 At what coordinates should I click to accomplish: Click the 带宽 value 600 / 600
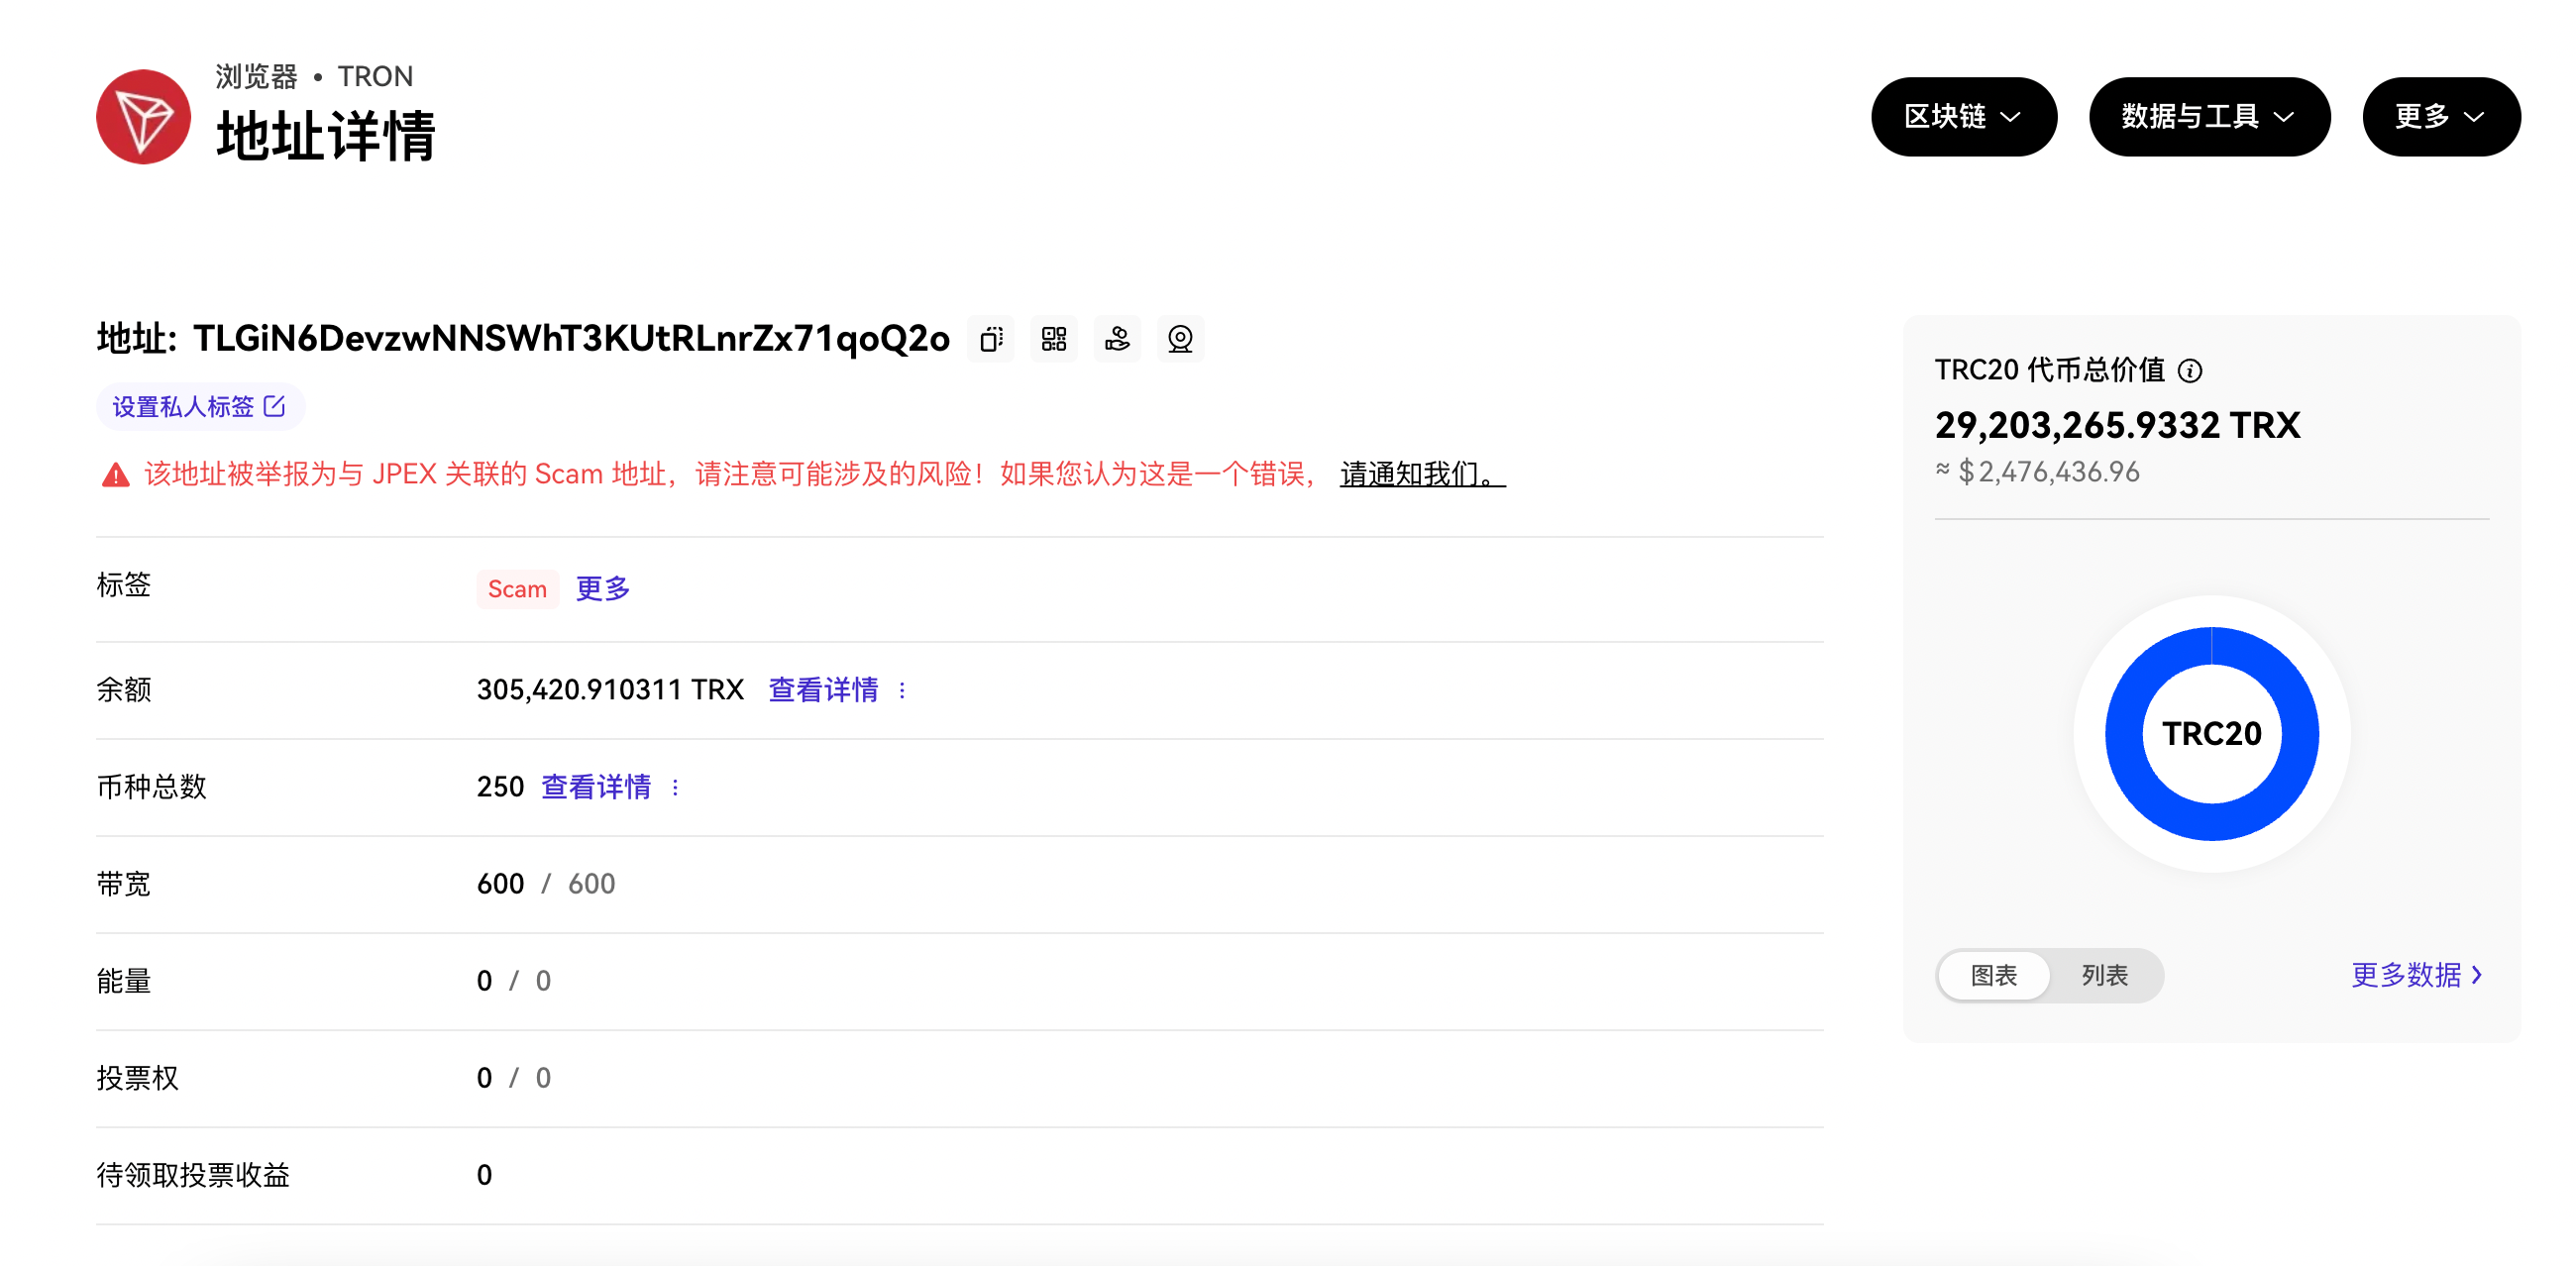coord(546,884)
